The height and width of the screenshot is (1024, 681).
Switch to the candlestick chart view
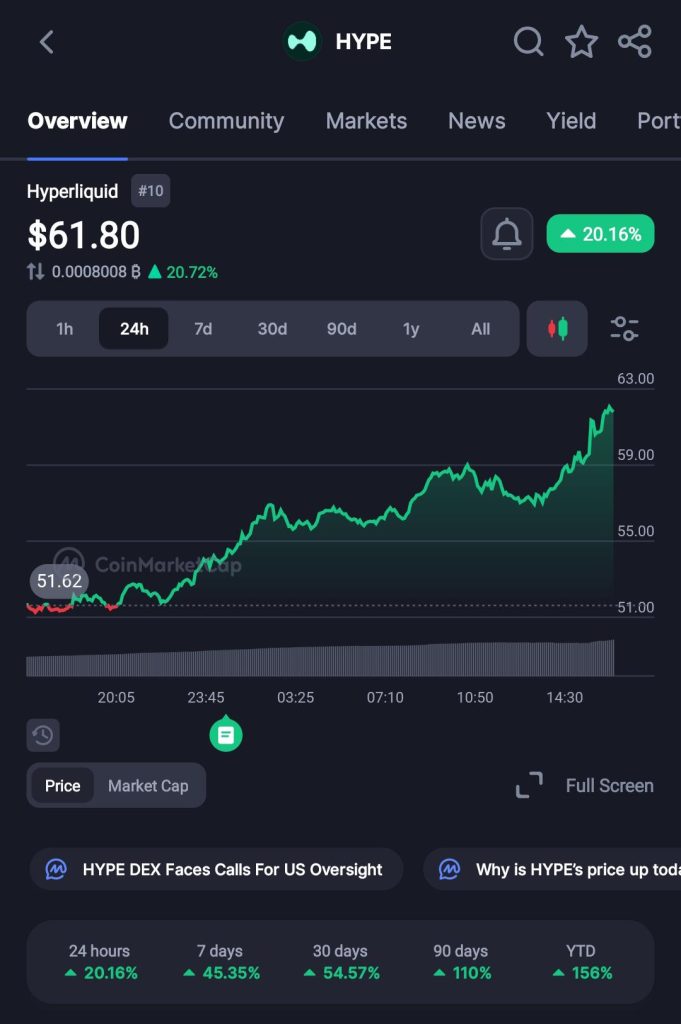[557, 328]
